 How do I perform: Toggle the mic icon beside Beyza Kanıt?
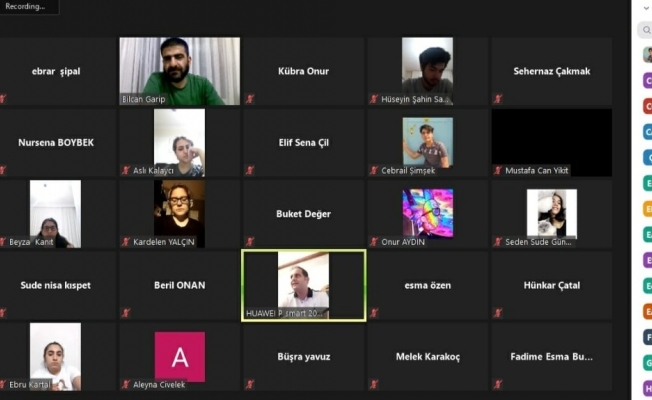coord(3,241)
